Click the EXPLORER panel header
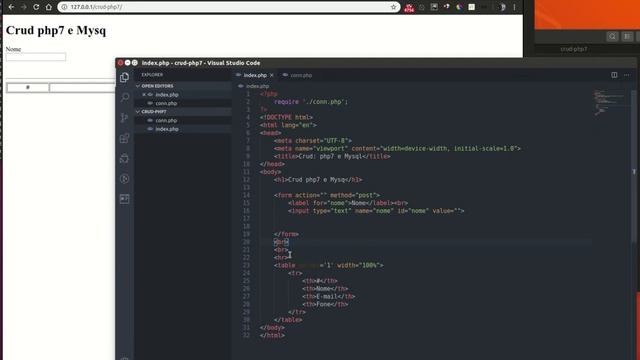The width and height of the screenshot is (640, 360). pyautogui.click(x=152, y=75)
